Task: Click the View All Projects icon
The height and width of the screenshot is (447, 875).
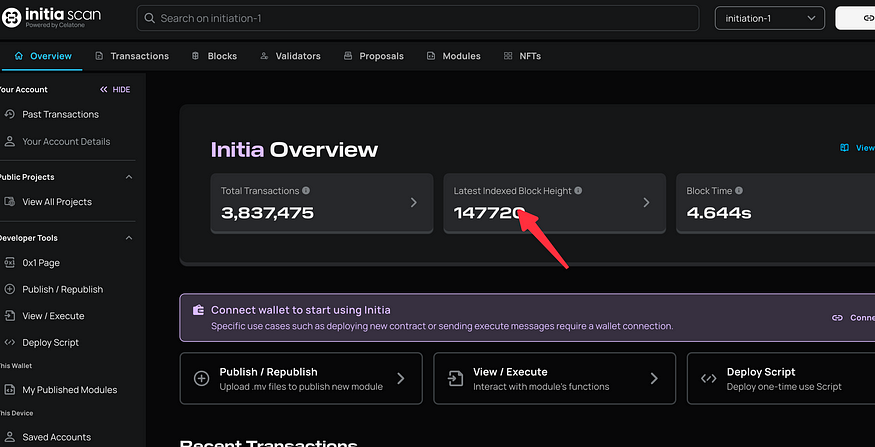Action: (x=9, y=201)
